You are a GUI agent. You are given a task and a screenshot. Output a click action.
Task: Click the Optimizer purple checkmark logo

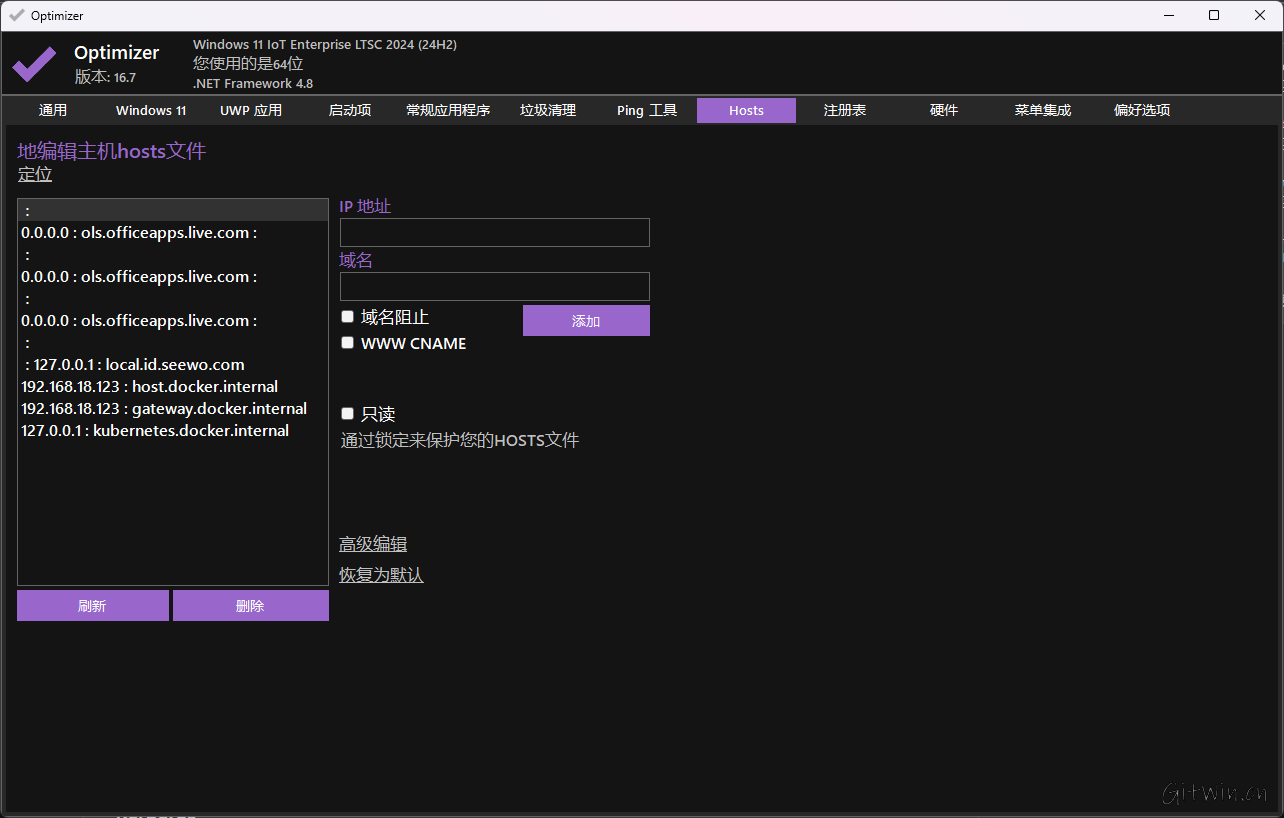click(x=34, y=64)
